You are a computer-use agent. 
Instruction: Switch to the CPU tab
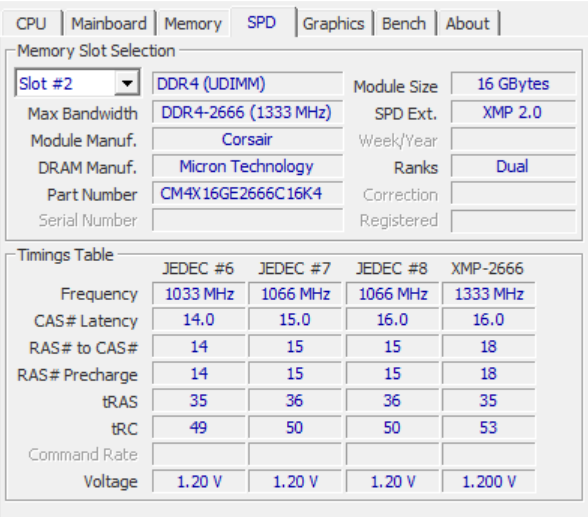tap(32, 24)
